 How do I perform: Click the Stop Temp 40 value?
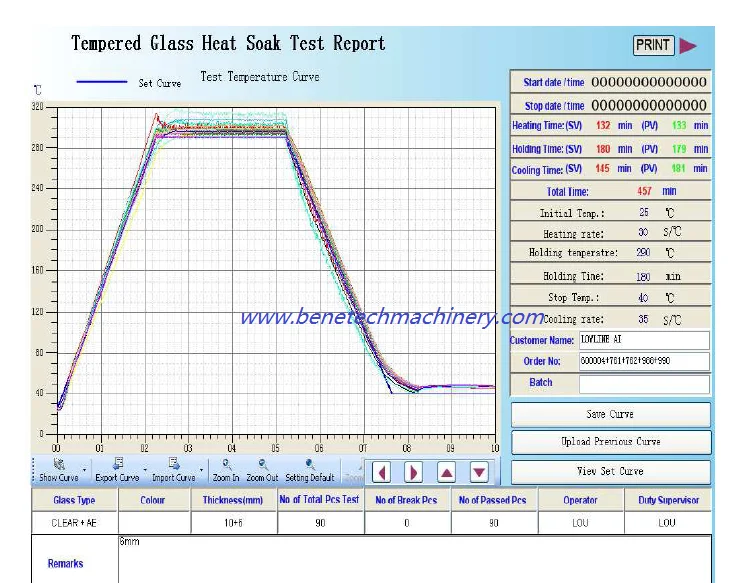[x=643, y=298]
